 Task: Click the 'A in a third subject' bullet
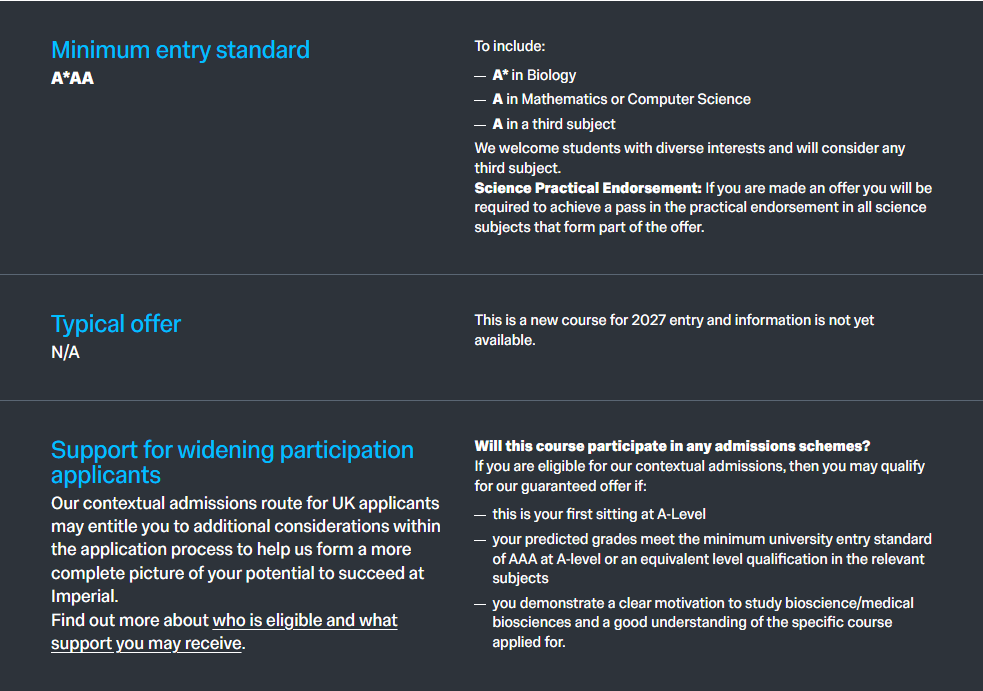pyautogui.click(x=554, y=124)
